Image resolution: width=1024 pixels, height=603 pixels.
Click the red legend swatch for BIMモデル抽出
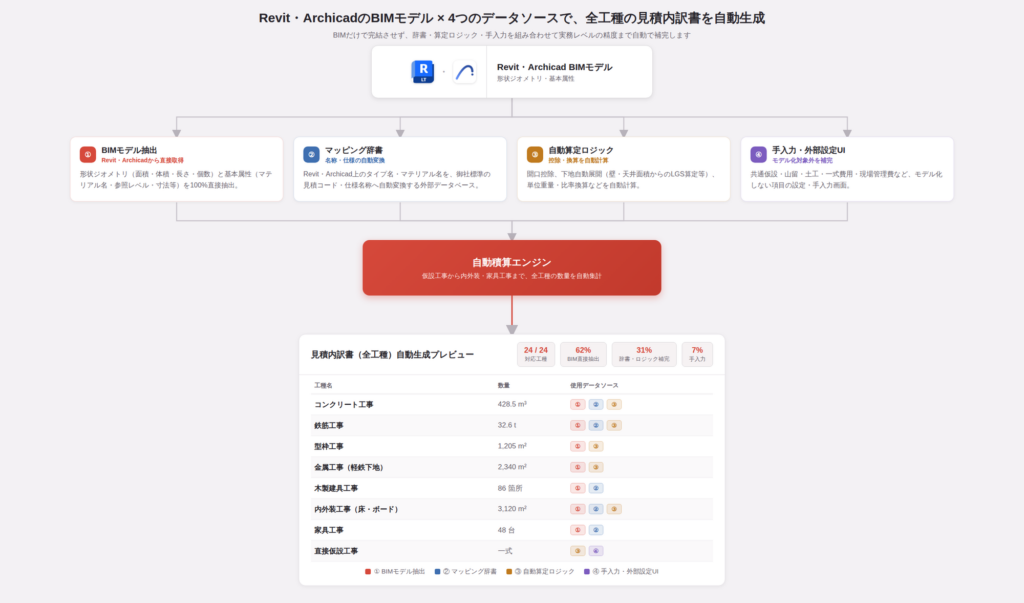point(368,572)
